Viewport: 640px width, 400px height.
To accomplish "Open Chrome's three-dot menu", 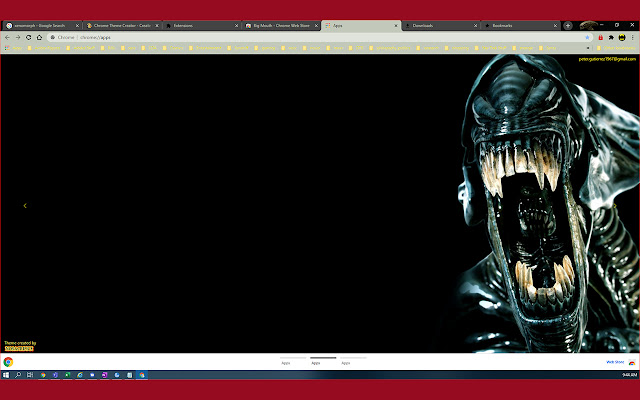I will 633,37.
